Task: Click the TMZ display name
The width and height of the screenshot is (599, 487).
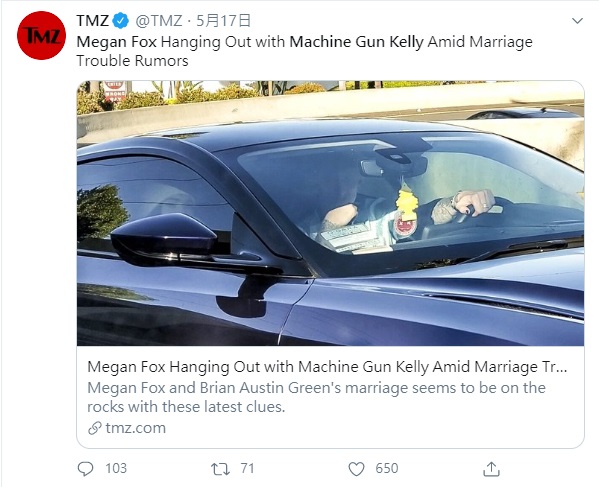Action: point(92,21)
